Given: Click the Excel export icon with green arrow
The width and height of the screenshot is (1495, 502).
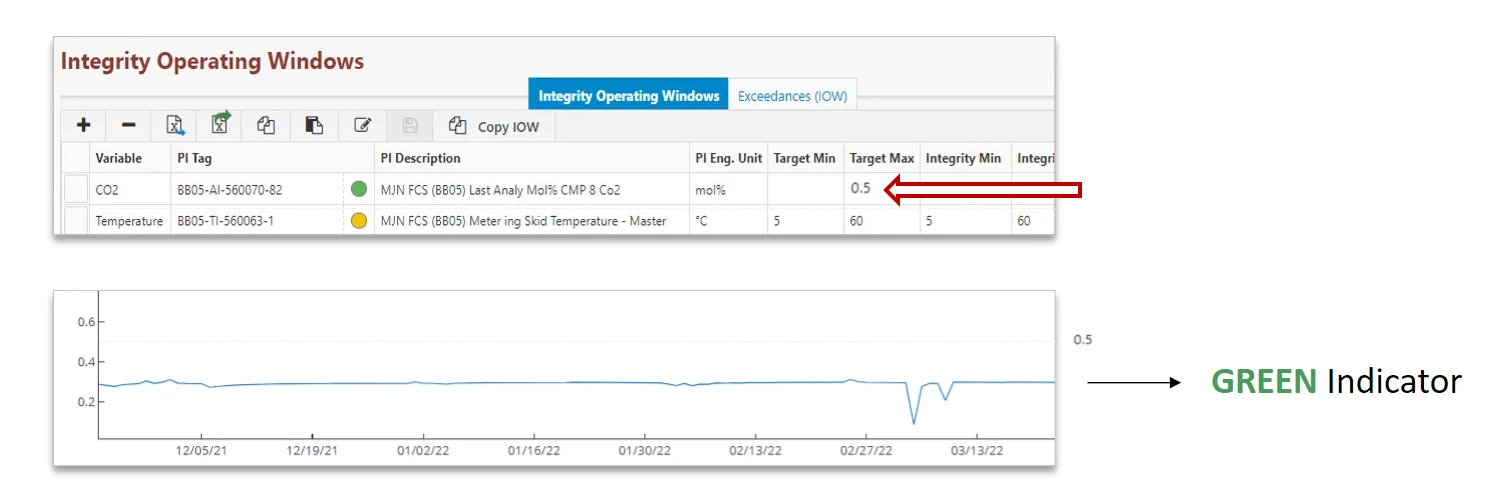Looking at the screenshot, I should coord(220,124).
